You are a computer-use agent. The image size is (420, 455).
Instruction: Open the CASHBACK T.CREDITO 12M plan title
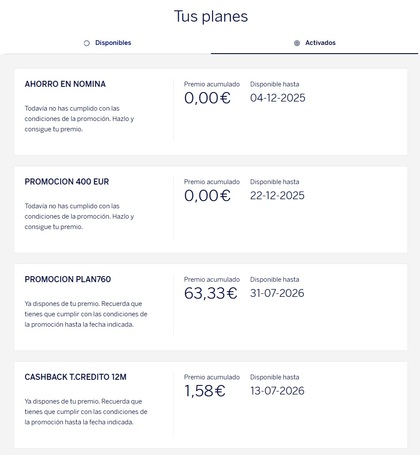coord(75,377)
